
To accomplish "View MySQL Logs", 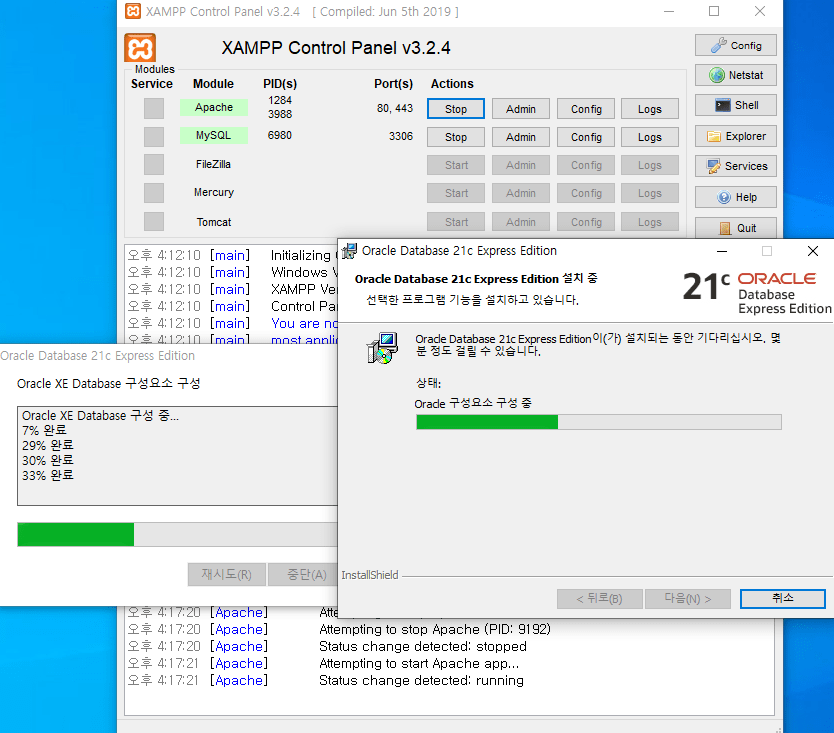I will 650,137.
